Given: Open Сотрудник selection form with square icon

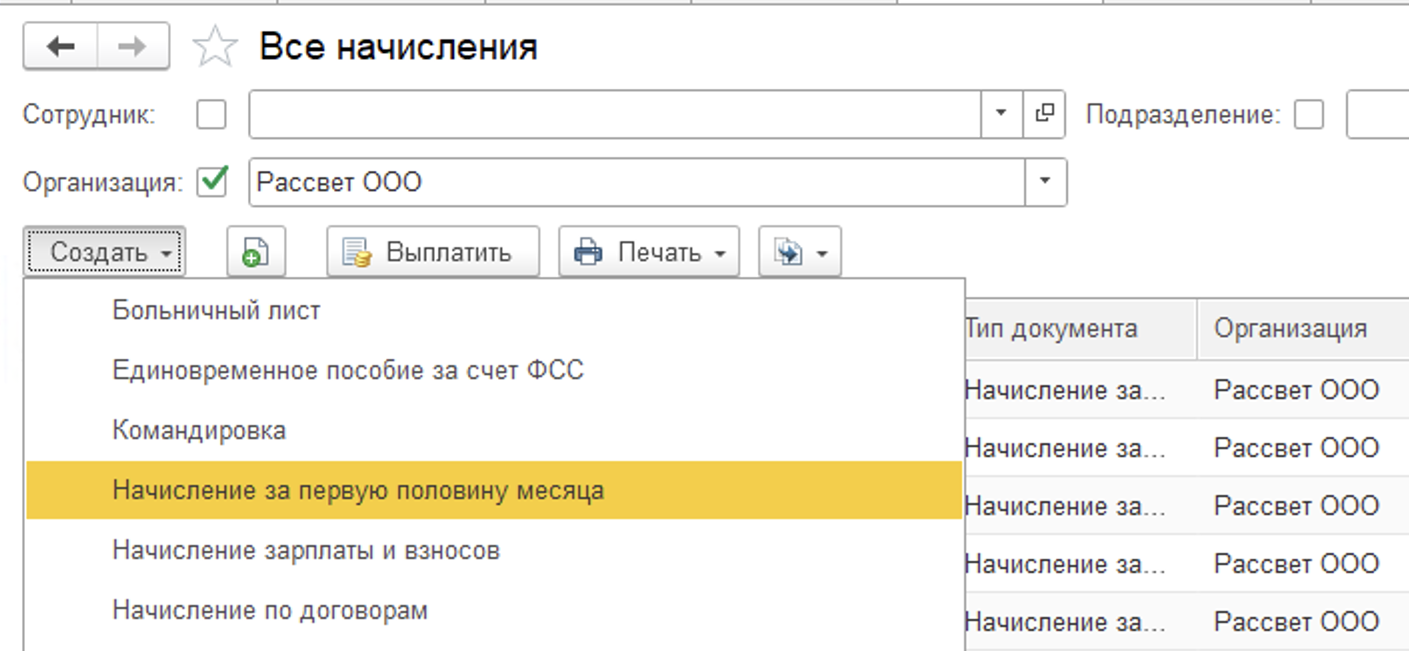Looking at the screenshot, I should coord(1045,114).
